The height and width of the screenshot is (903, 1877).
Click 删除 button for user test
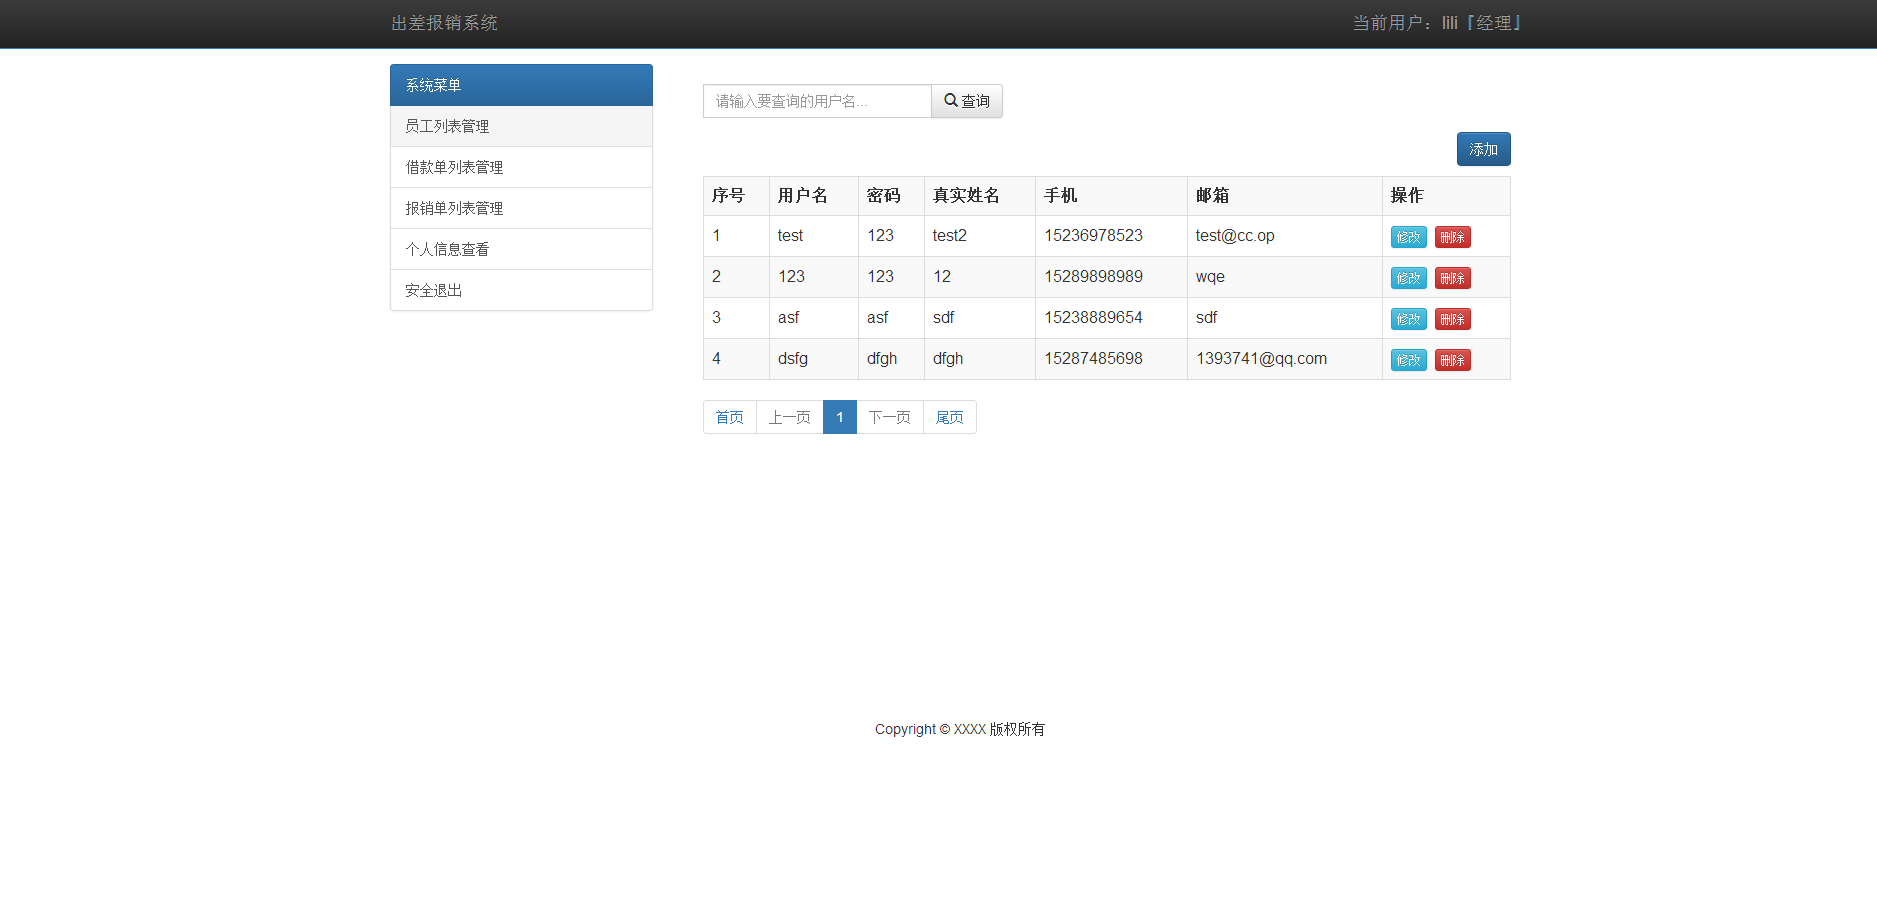(1452, 237)
